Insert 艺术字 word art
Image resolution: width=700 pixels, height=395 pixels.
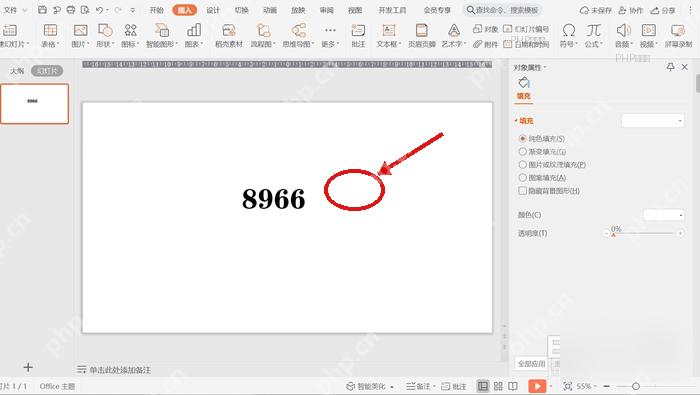[454, 36]
